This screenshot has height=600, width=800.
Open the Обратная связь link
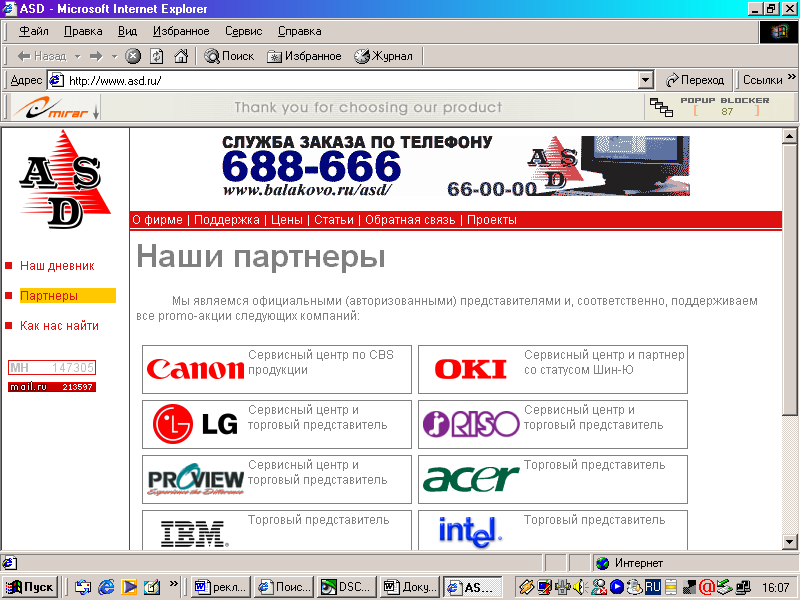(410, 220)
